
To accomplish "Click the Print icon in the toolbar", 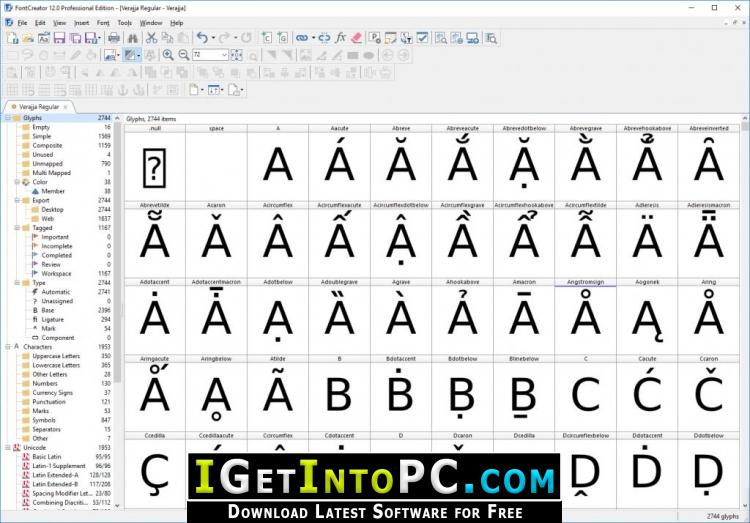I will click(114, 38).
